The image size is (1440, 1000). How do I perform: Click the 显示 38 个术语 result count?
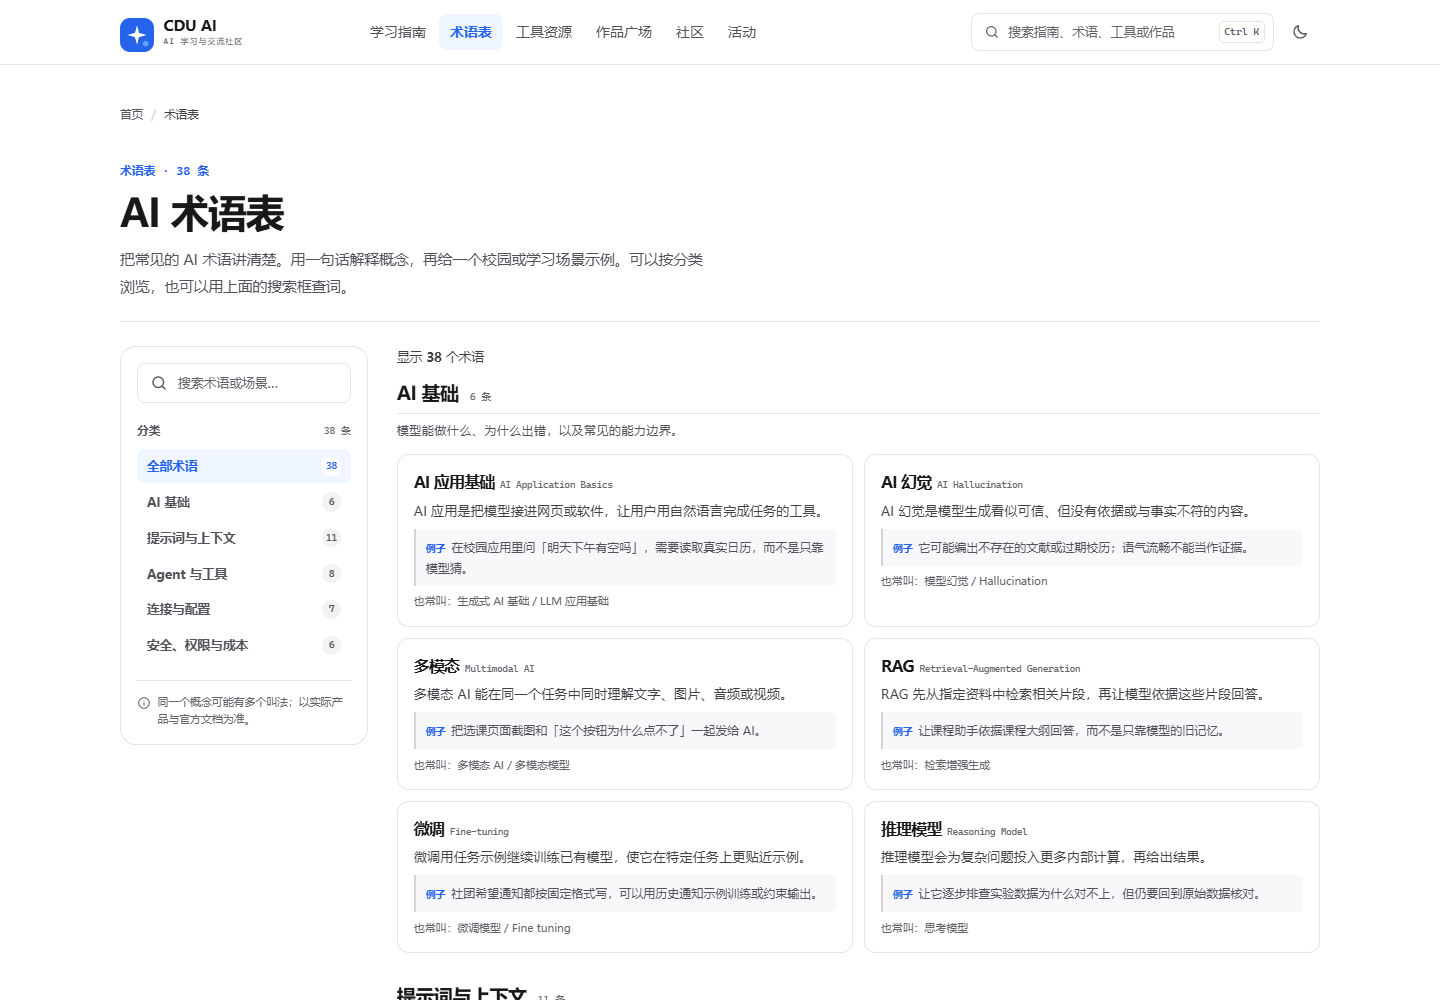pos(441,357)
